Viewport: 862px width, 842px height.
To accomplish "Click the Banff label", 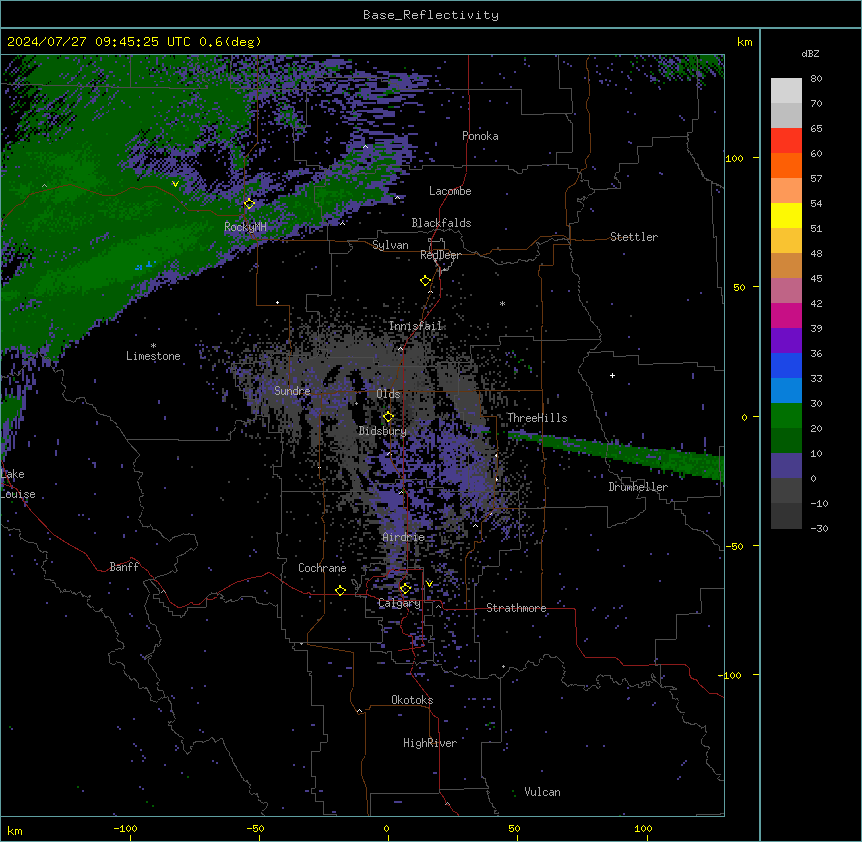I will point(124,567).
